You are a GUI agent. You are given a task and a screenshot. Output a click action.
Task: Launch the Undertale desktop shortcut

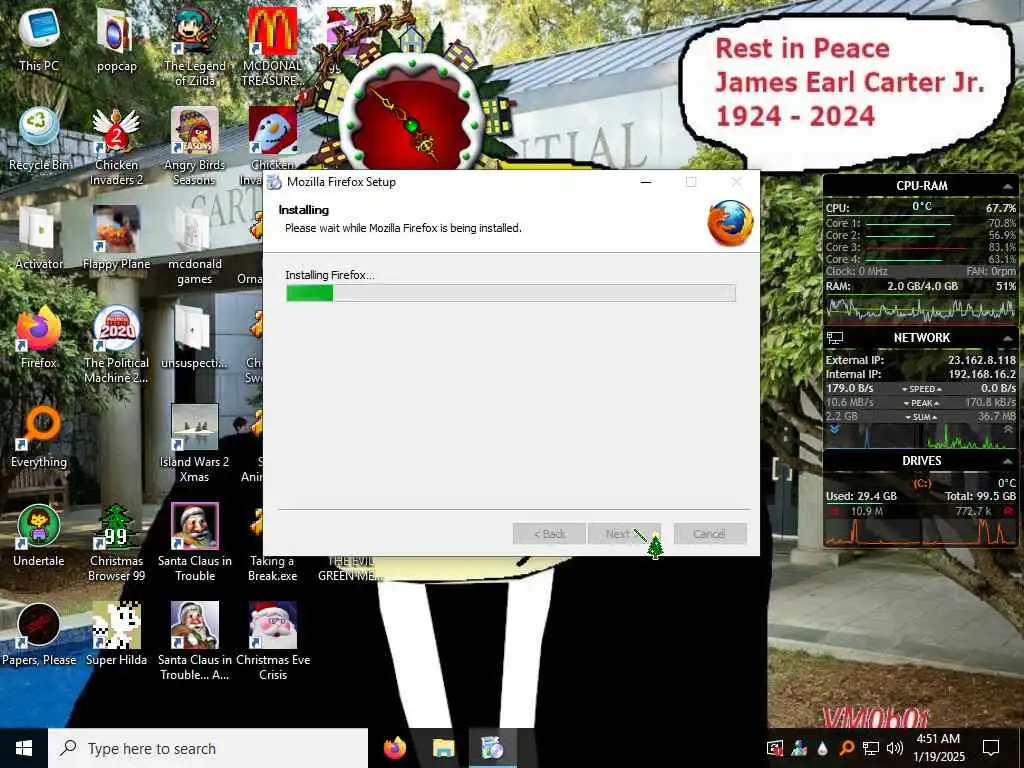coord(39,536)
